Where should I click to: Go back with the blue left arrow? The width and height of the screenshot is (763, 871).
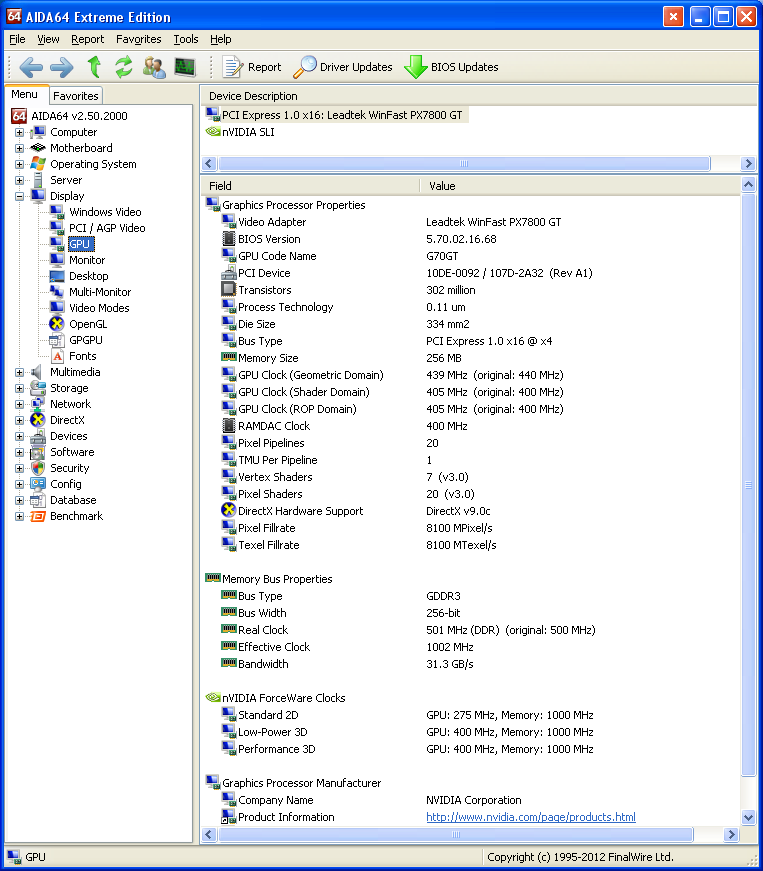[31, 67]
